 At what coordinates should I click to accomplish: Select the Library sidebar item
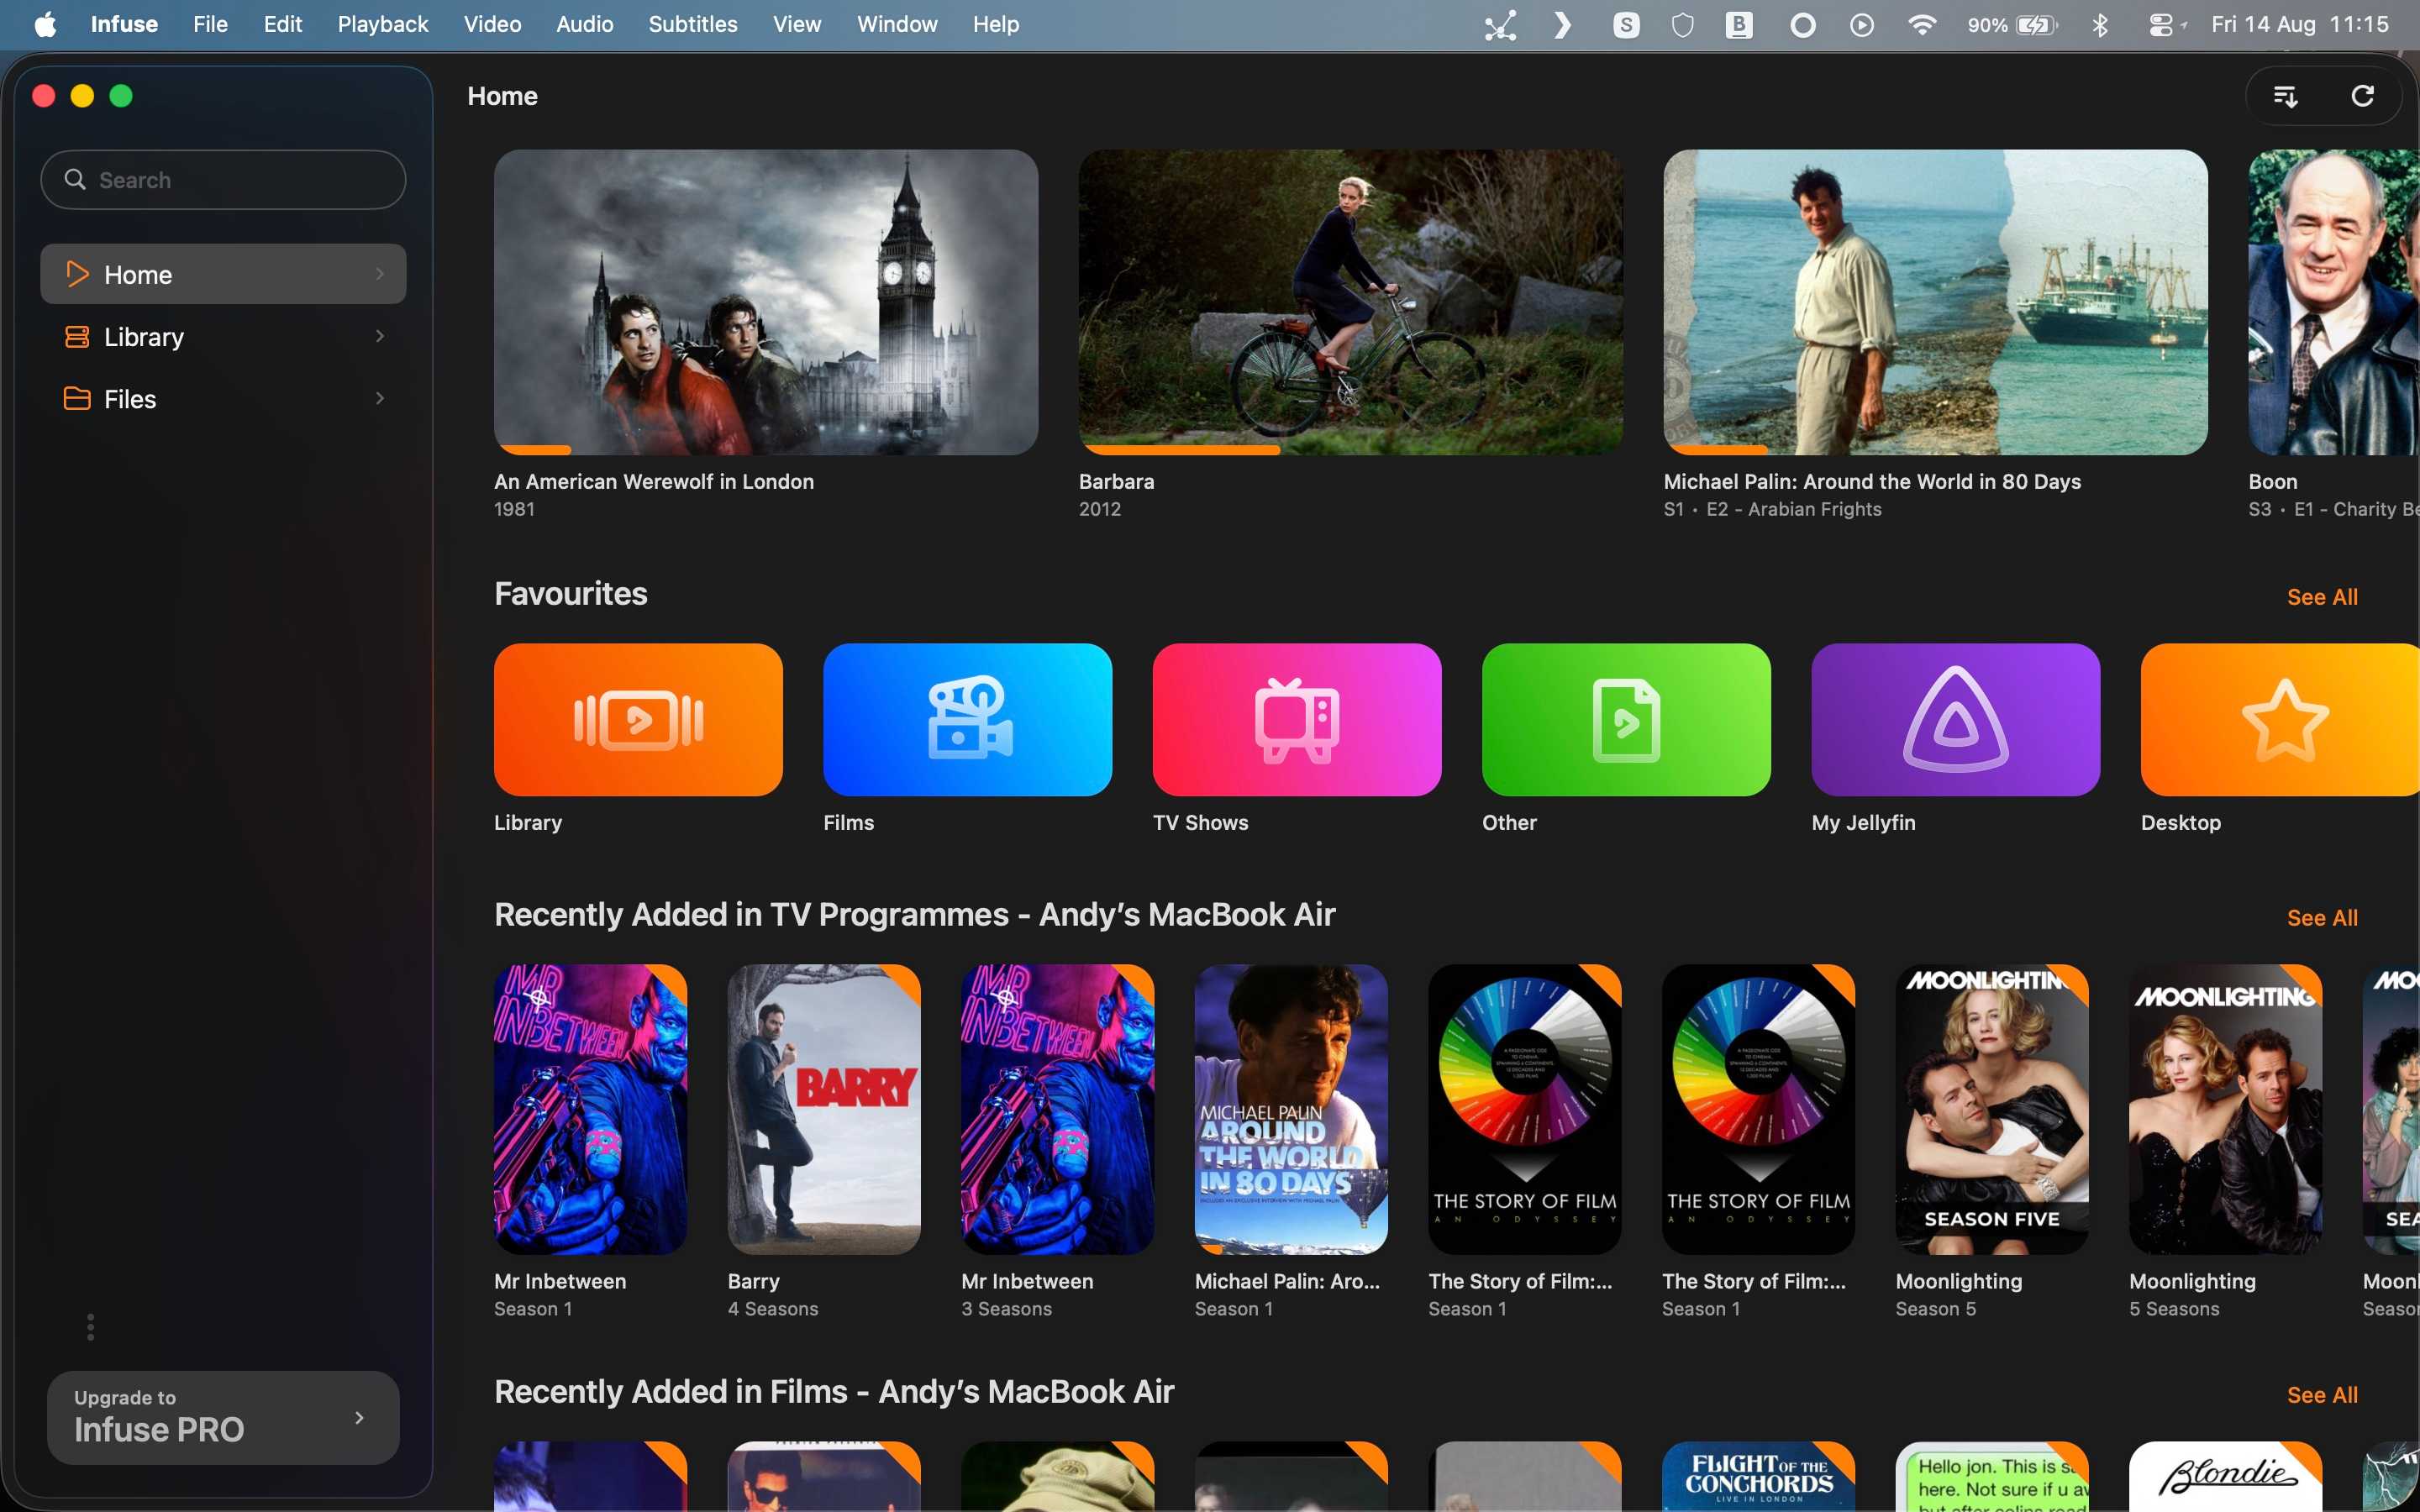pyautogui.click(x=223, y=336)
